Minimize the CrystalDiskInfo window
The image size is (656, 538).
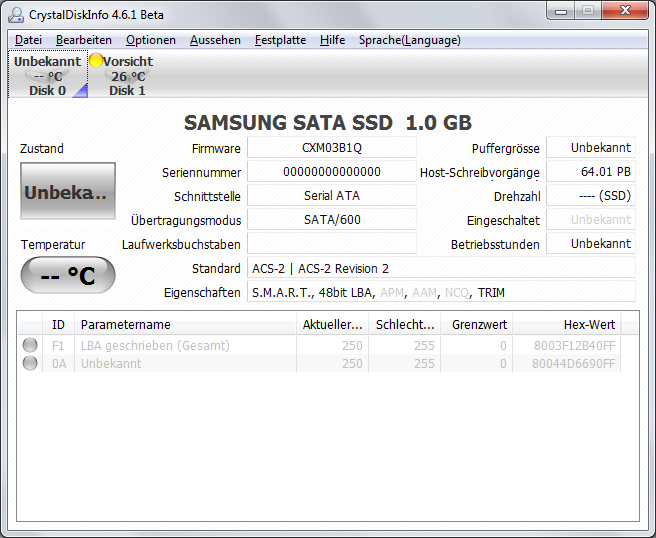[561, 11]
